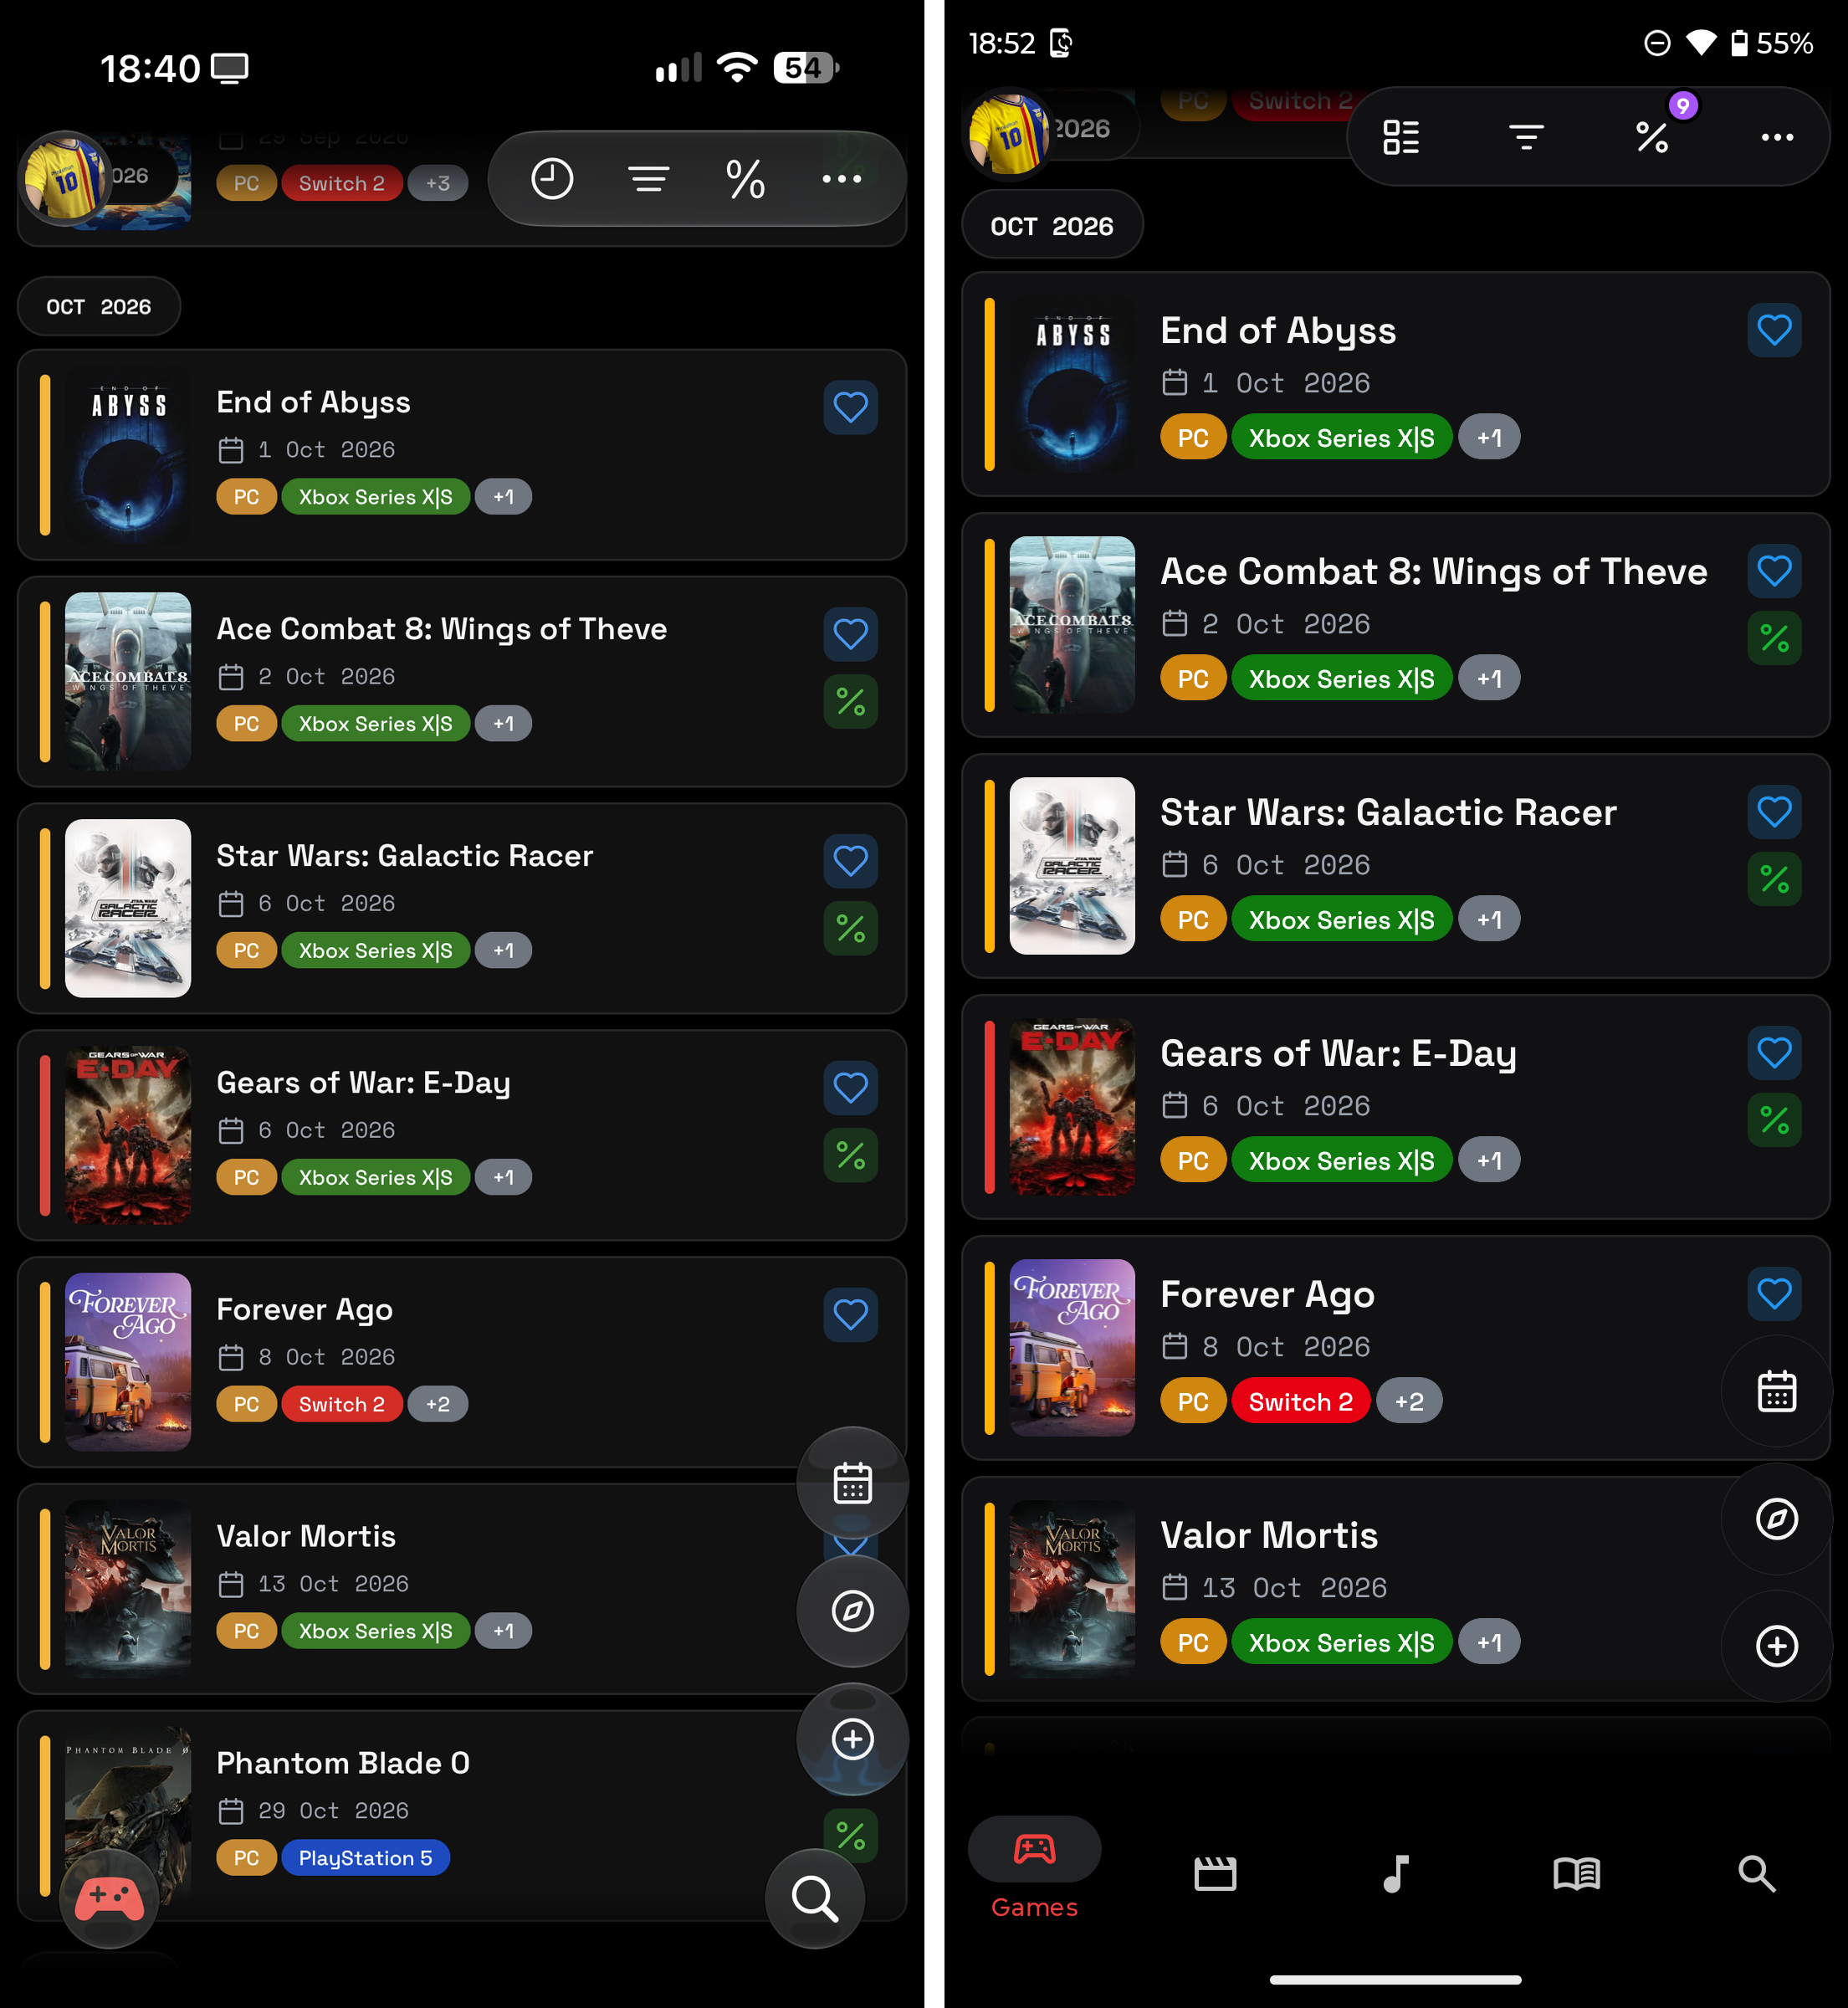This screenshot has height=2008, width=1848.
Task: Expand +3 platforms chip on left top card
Action: pyautogui.click(x=438, y=183)
